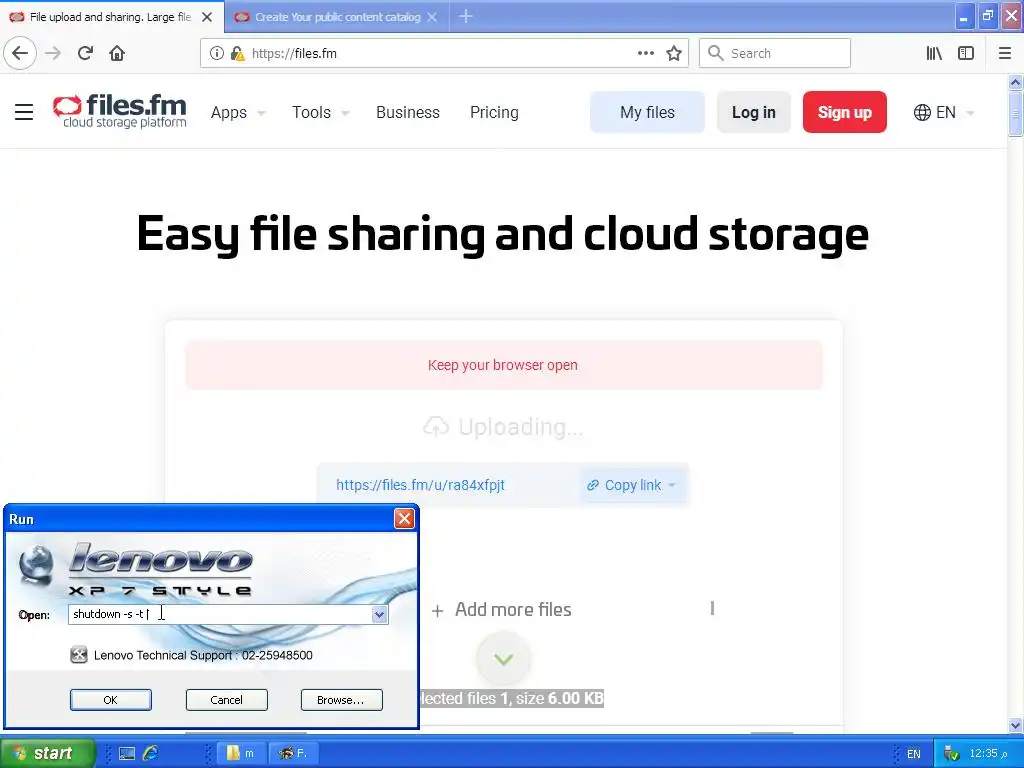
Task: Bookmark this page with the star icon
Action: [674, 54]
